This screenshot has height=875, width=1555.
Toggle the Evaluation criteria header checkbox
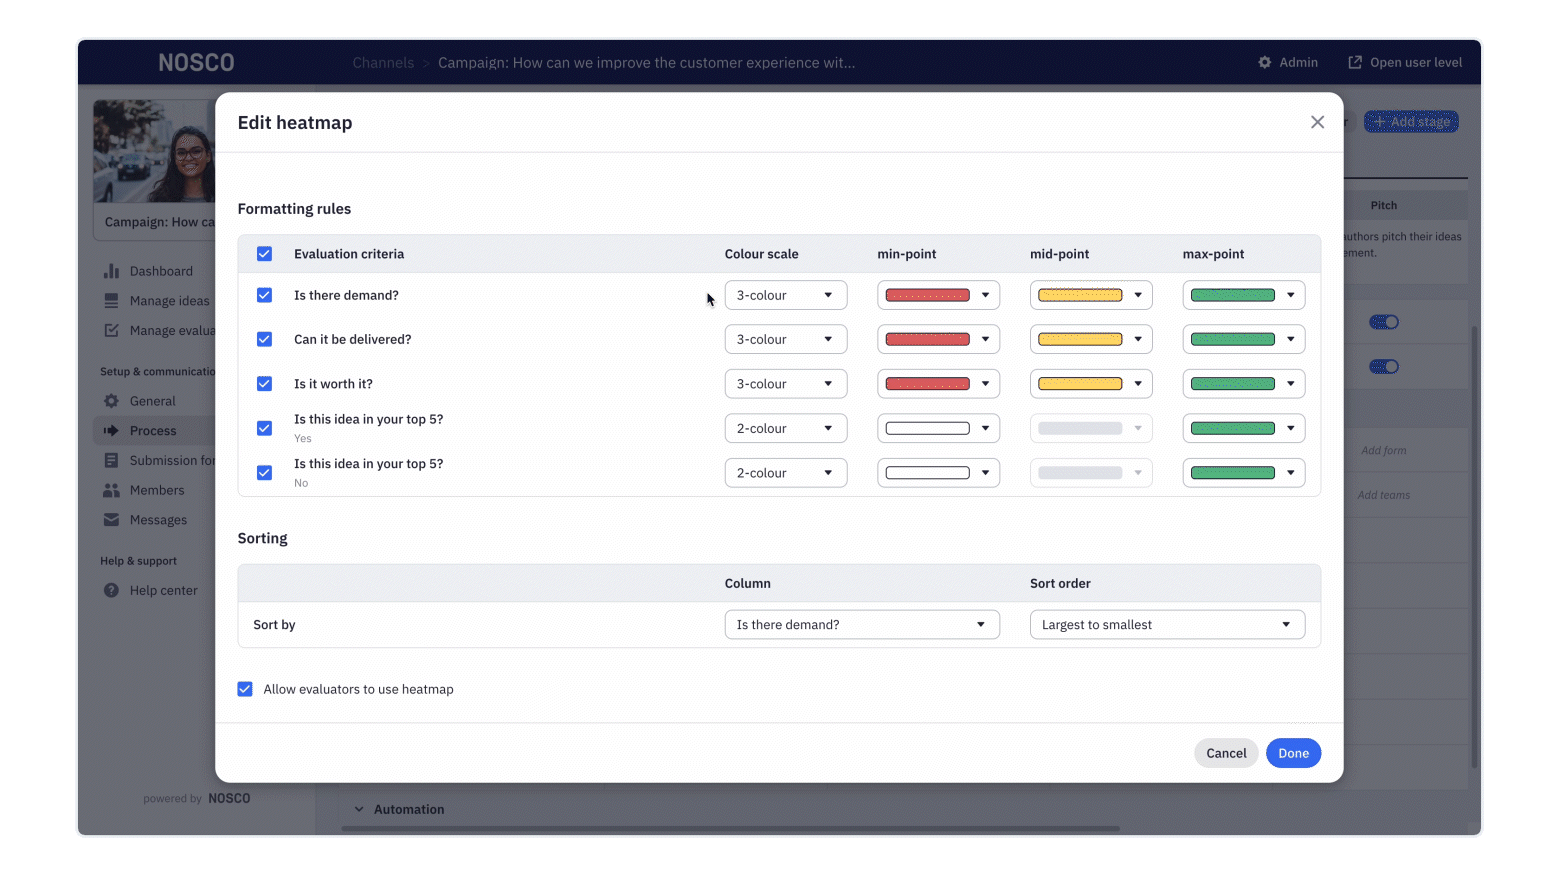click(264, 253)
